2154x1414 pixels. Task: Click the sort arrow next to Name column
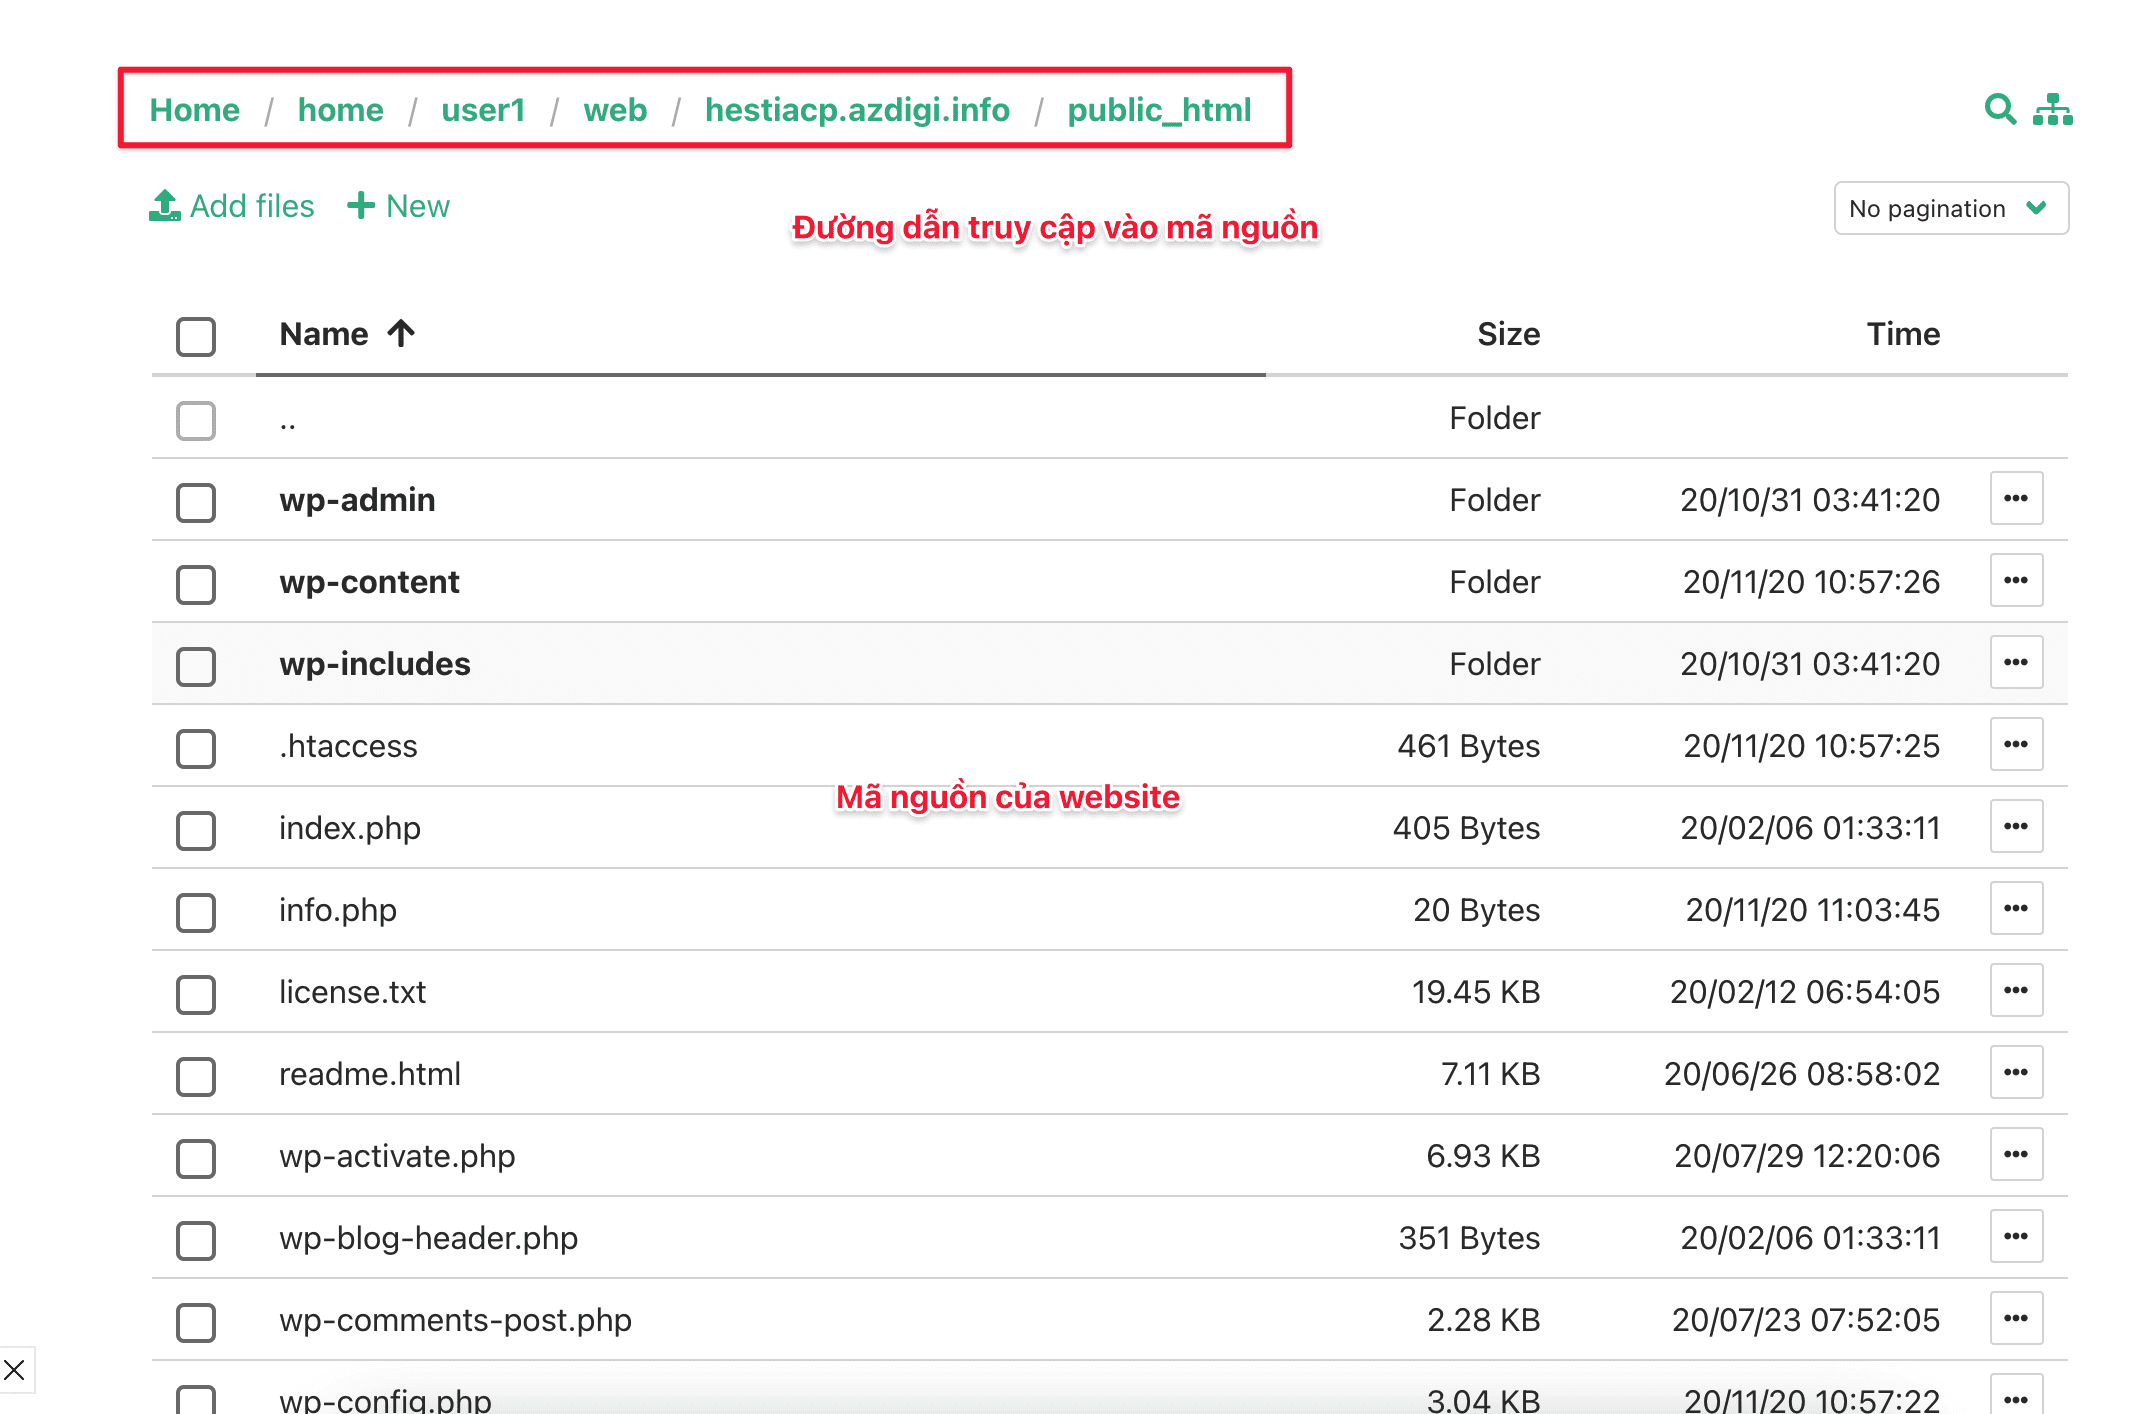point(401,333)
